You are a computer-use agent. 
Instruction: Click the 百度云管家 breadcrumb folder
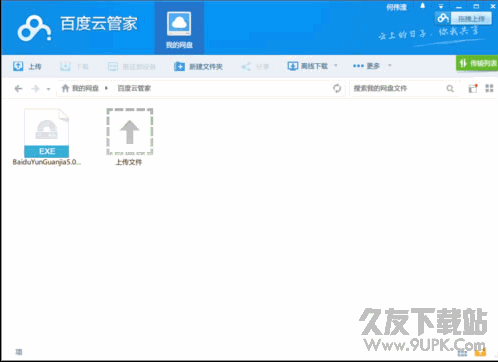[x=134, y=88]
